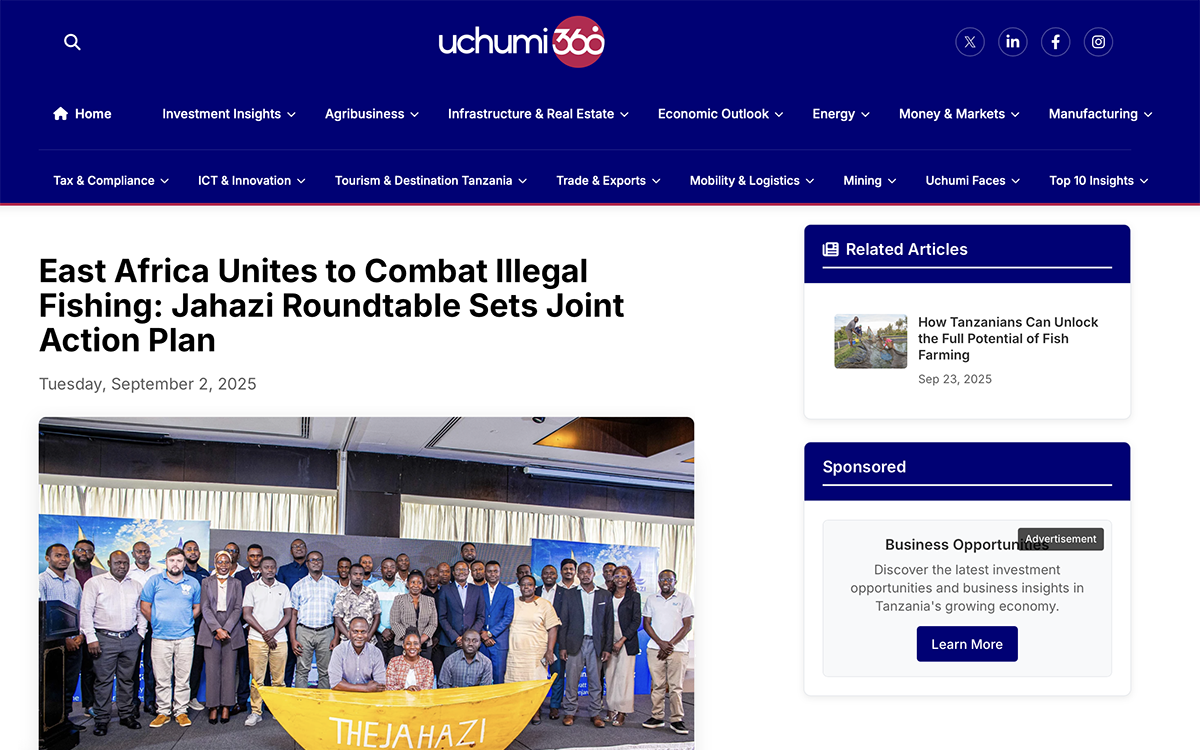The image size is (1200, 750).
Task: Click the Jahazi roundtable group photo
Action: 366,583
